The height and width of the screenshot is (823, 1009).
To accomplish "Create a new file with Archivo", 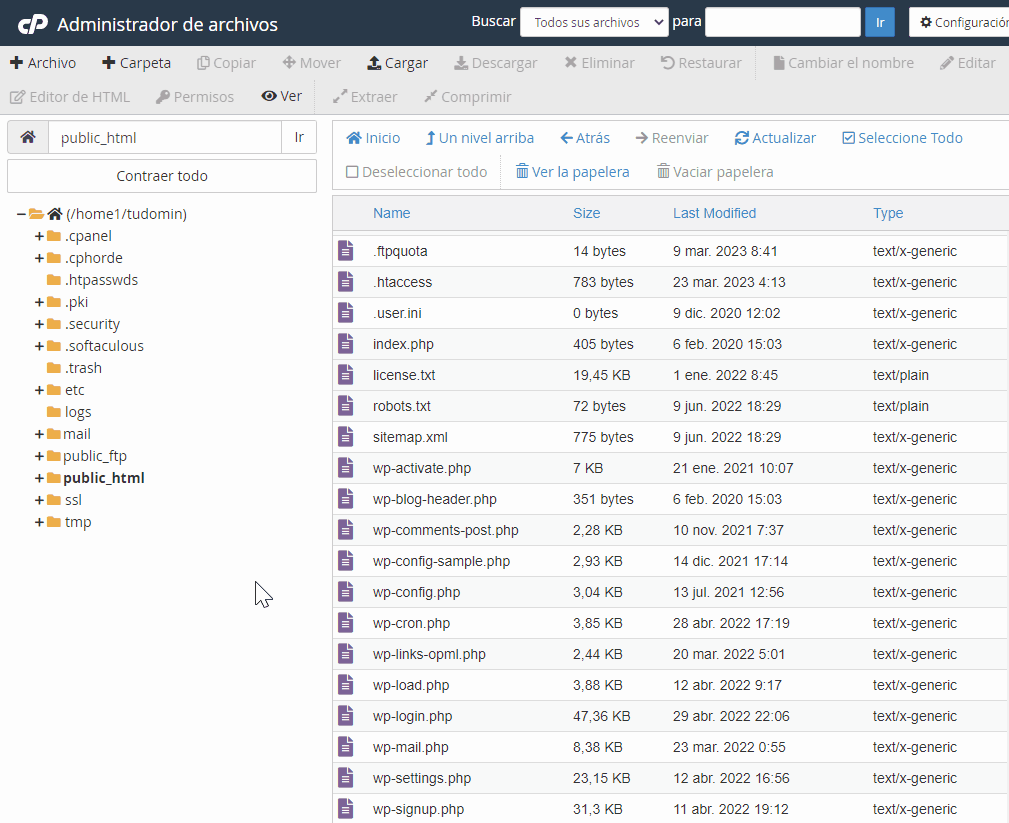I will [43, 63].
